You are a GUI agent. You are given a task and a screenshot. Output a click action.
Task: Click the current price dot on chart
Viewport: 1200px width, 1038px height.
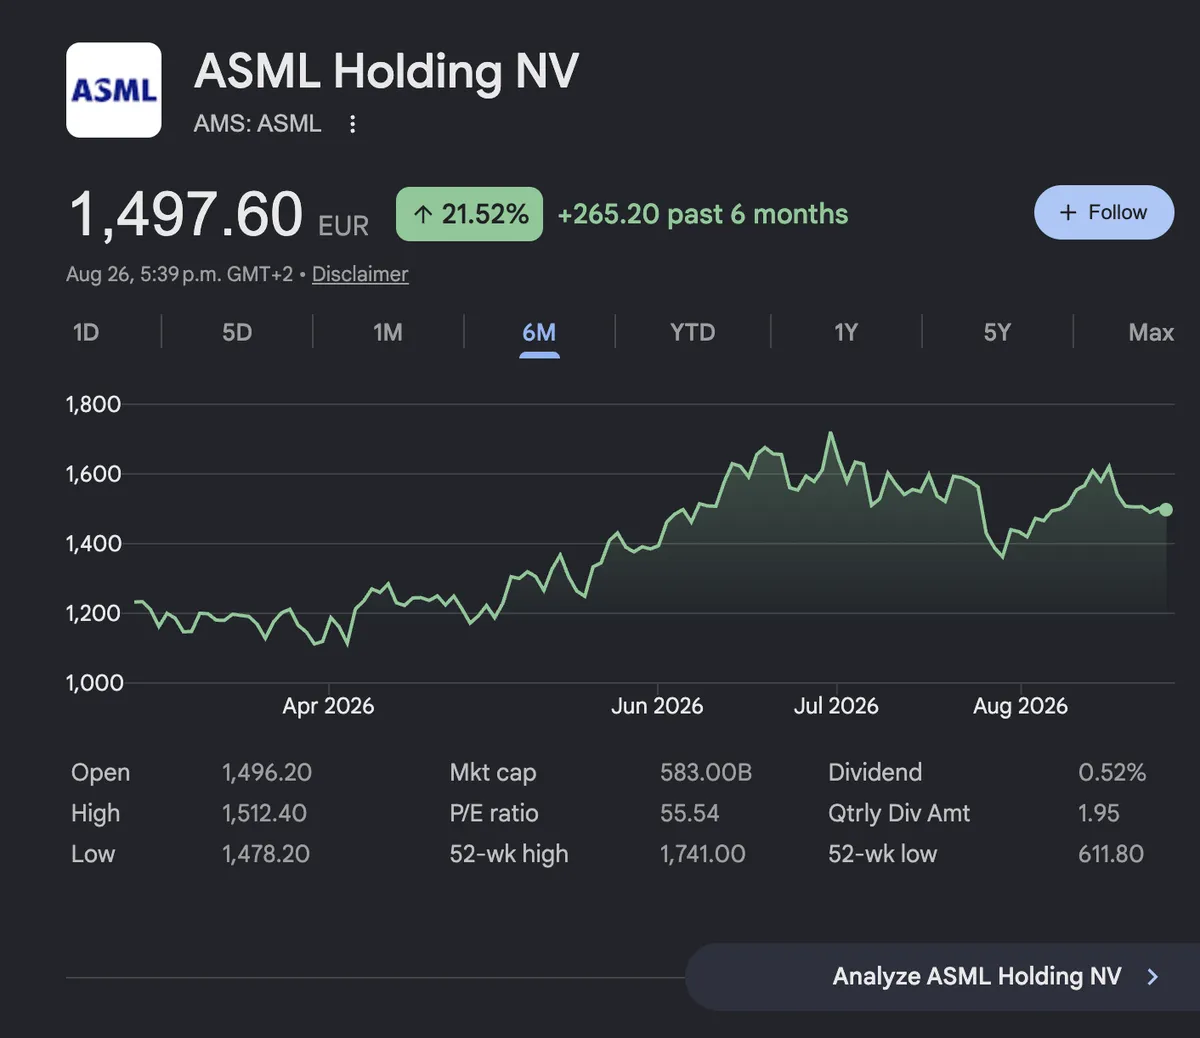click(1166, 510)
